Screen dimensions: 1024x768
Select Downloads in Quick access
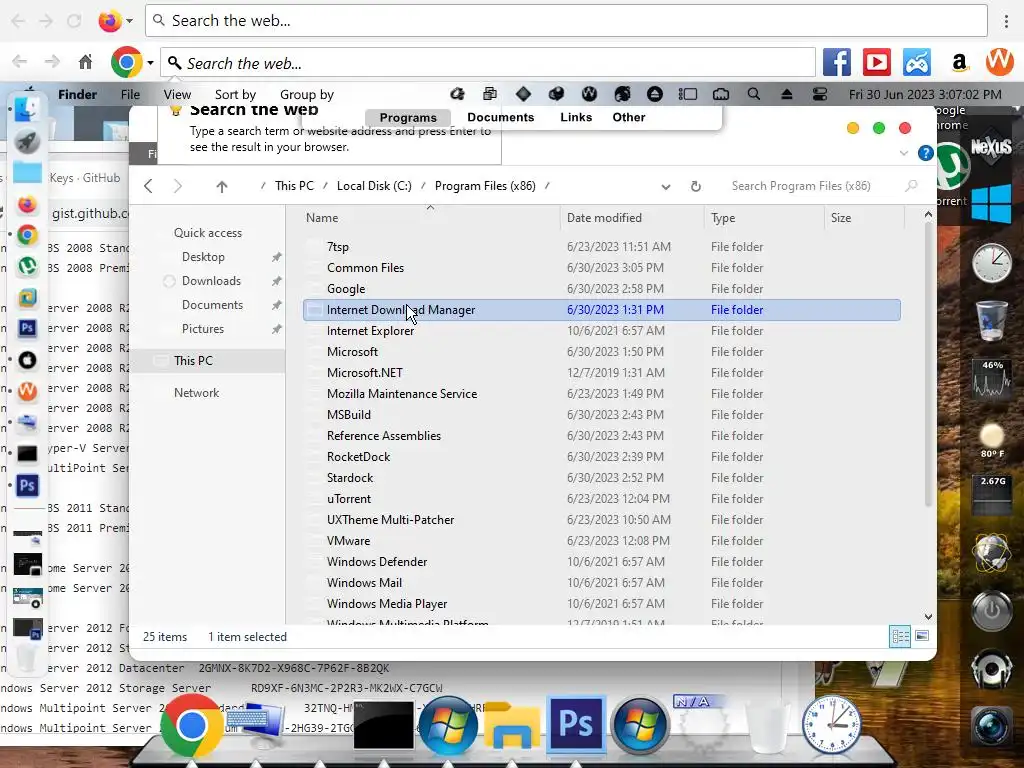[212, 281]
